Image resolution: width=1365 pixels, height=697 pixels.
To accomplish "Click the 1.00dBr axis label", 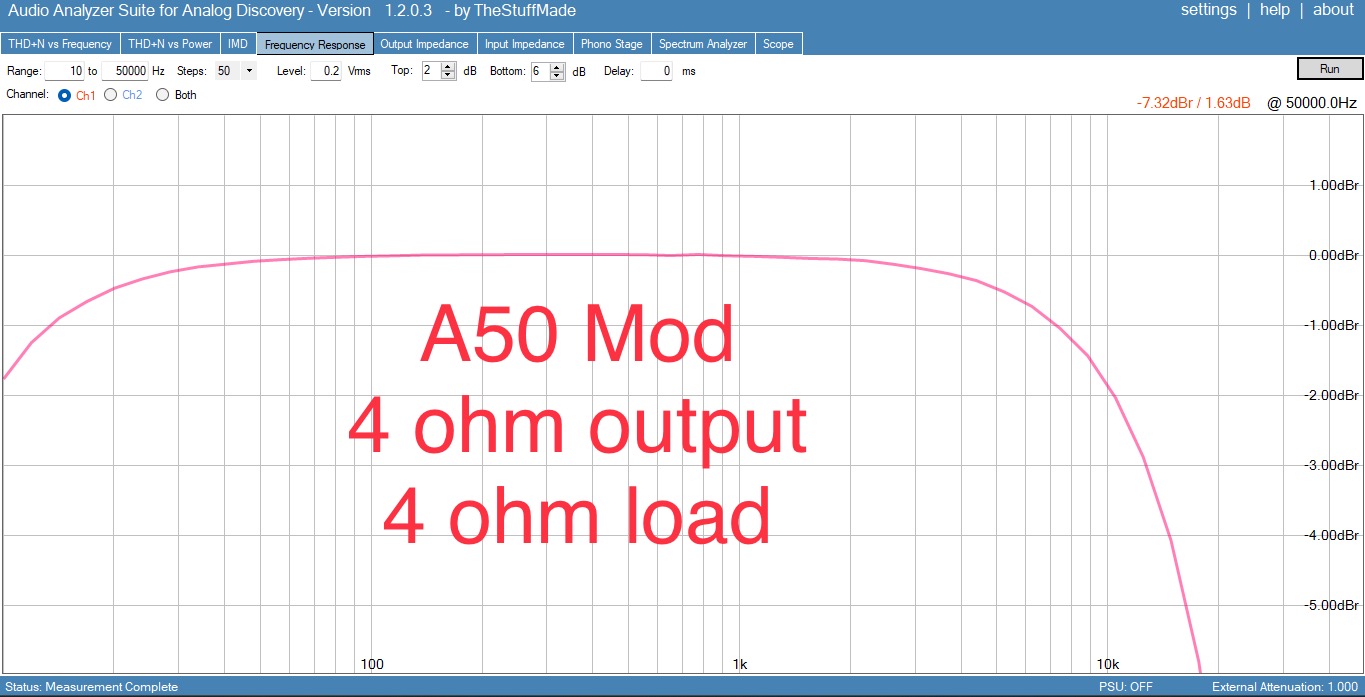I will pos(1333,185).
